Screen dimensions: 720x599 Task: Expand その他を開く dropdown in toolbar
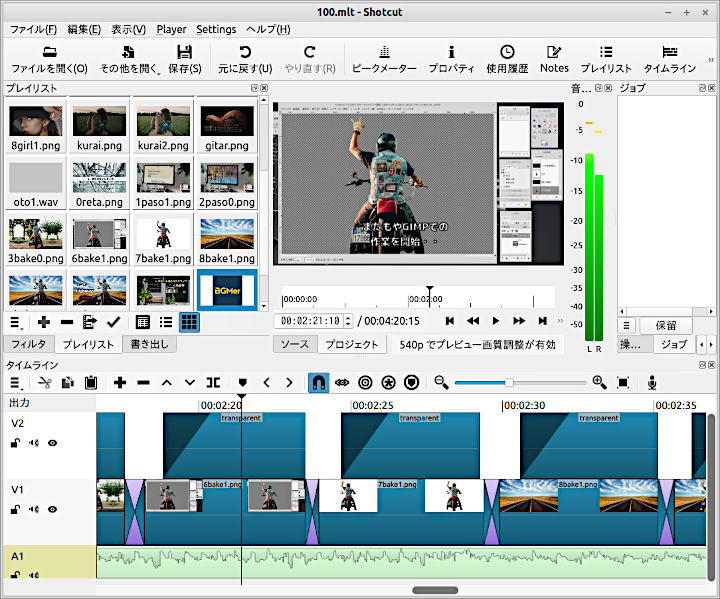coord(129,59)
